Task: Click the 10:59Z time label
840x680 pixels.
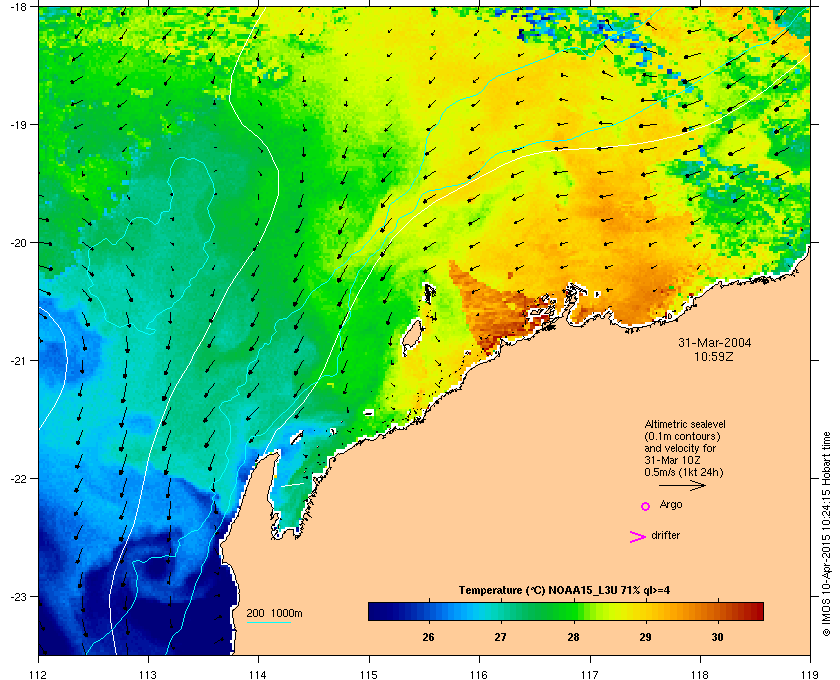Action: pos(714,356)
